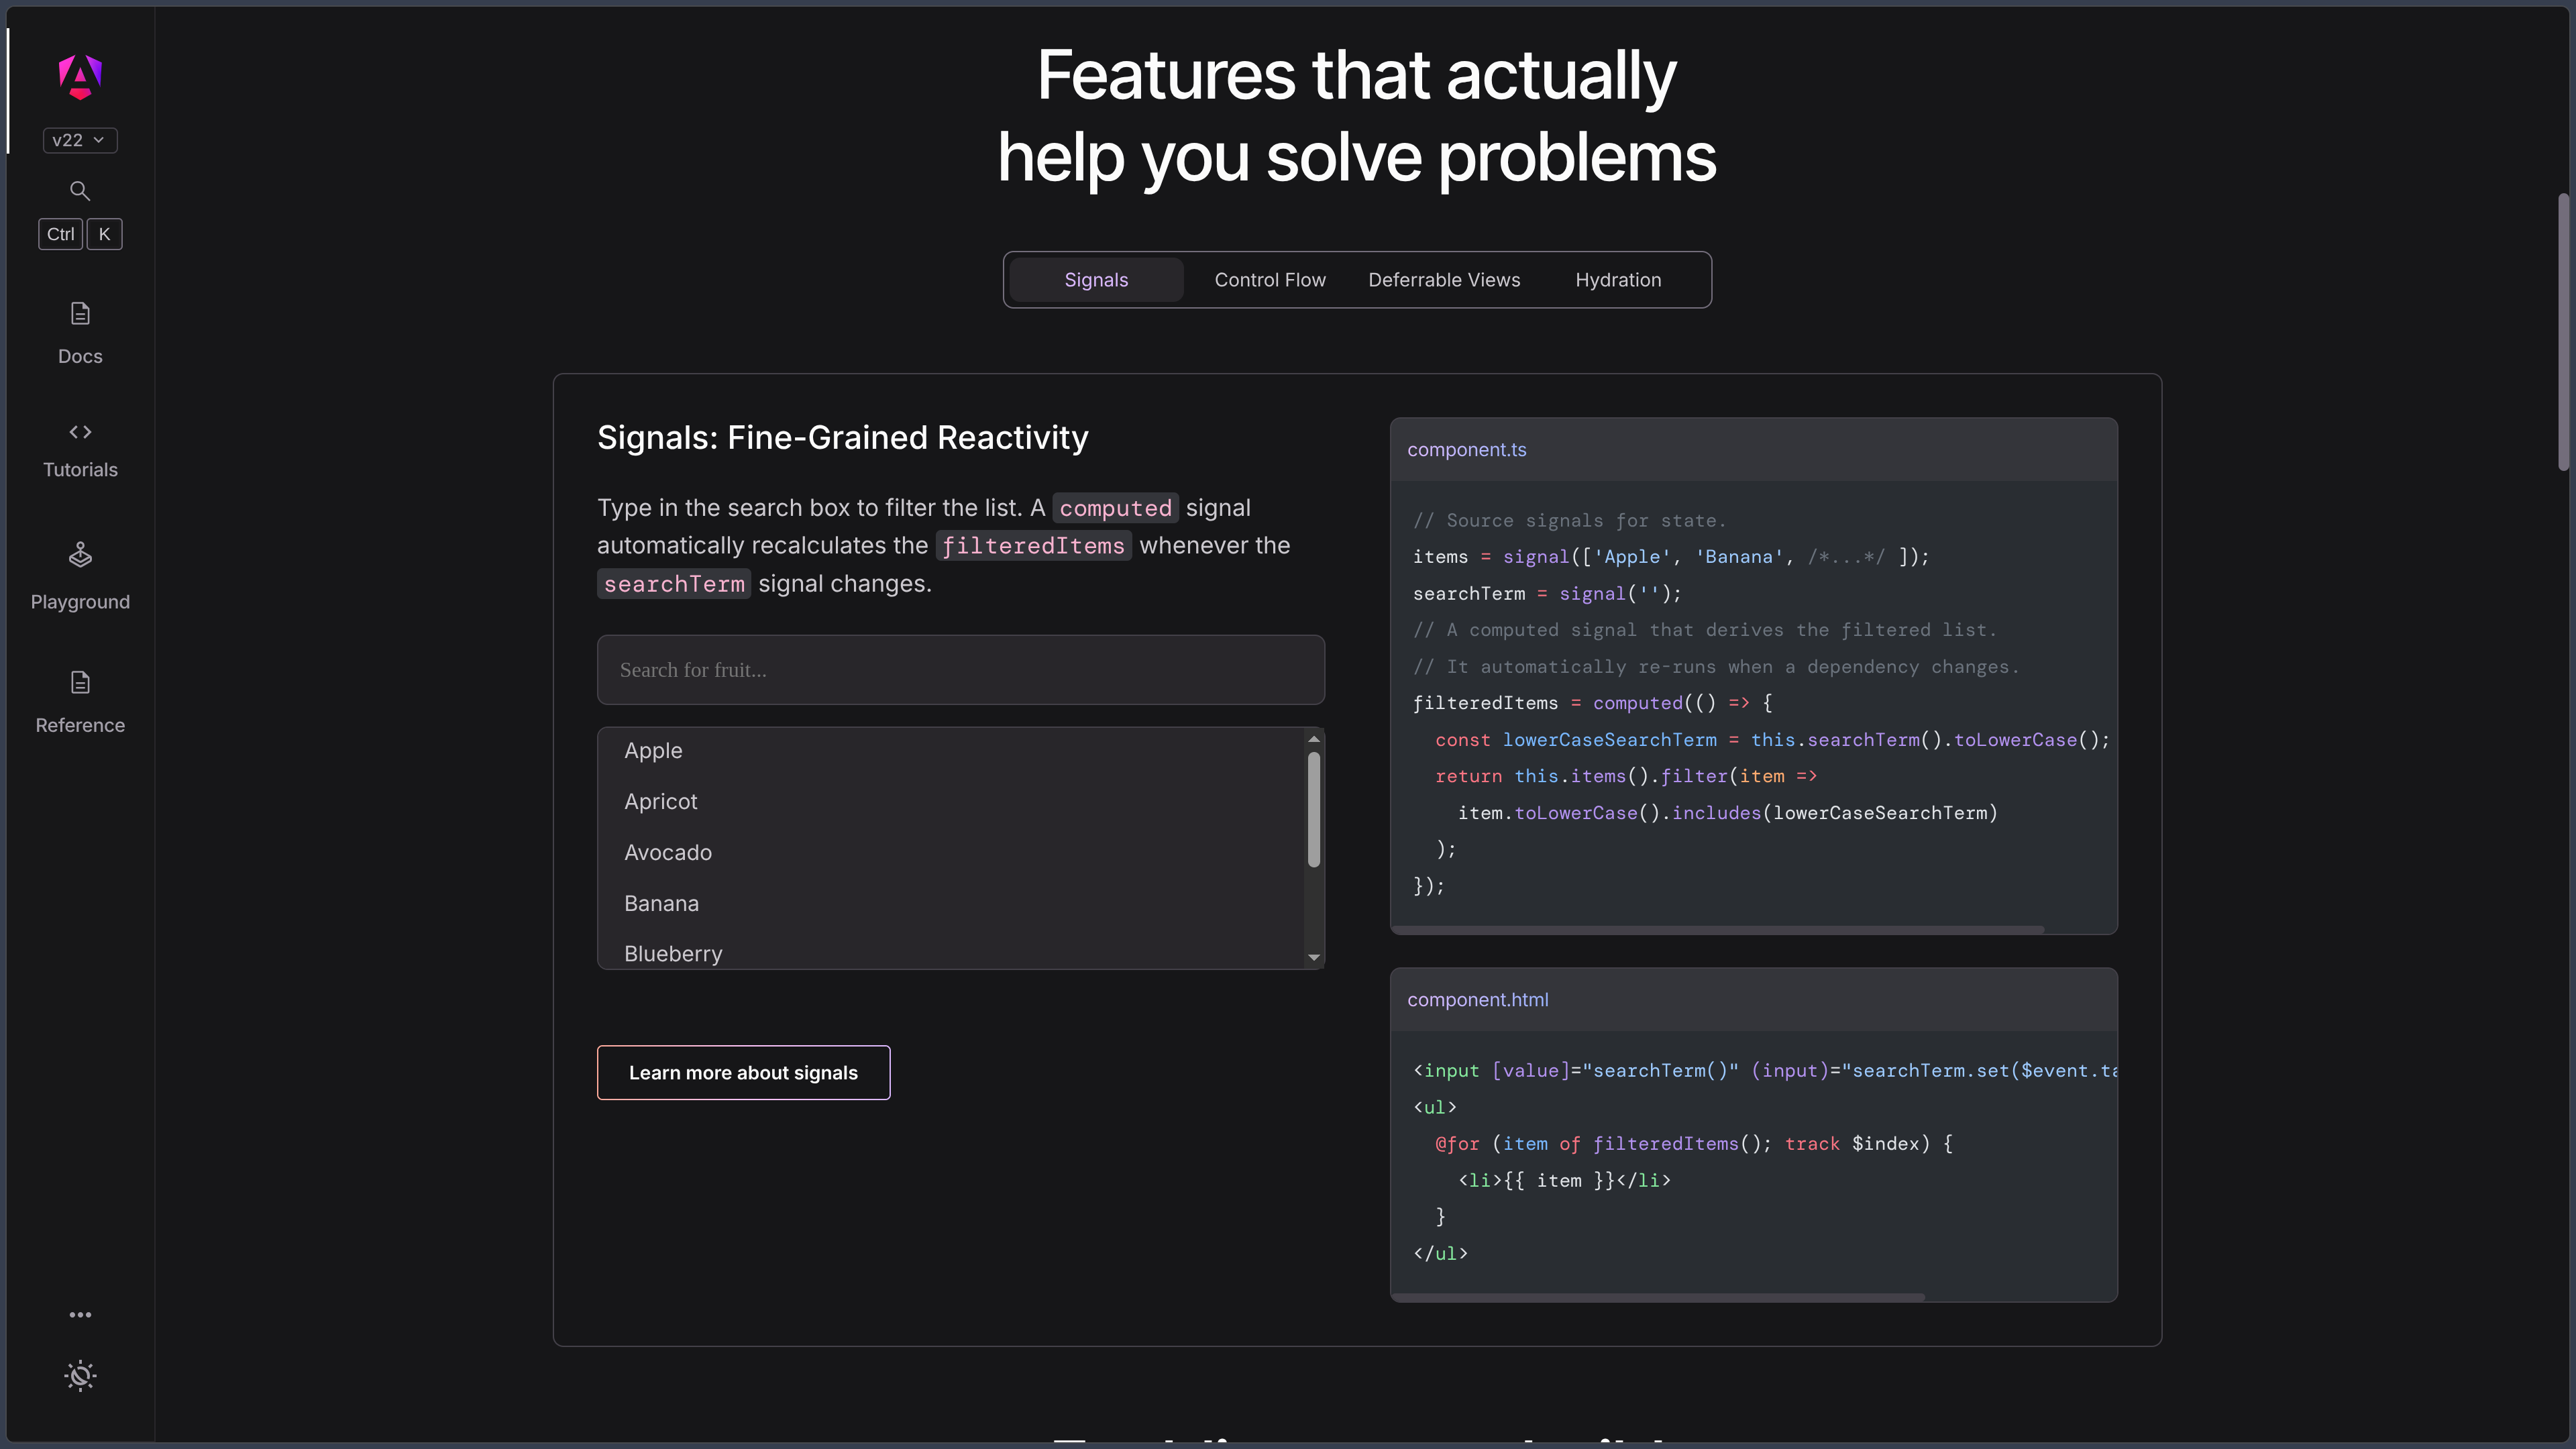This screenshot has width=2576, height=1449.
Task: Open the Docs section icon
Action: 80,313
